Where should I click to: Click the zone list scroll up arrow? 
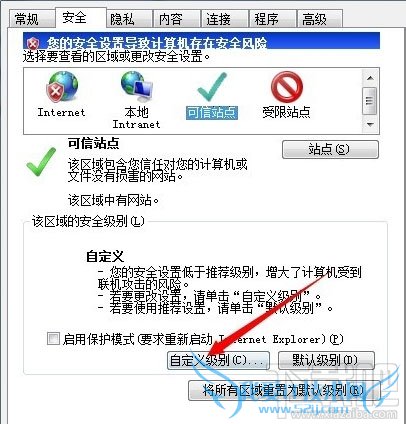pos(370,78)
